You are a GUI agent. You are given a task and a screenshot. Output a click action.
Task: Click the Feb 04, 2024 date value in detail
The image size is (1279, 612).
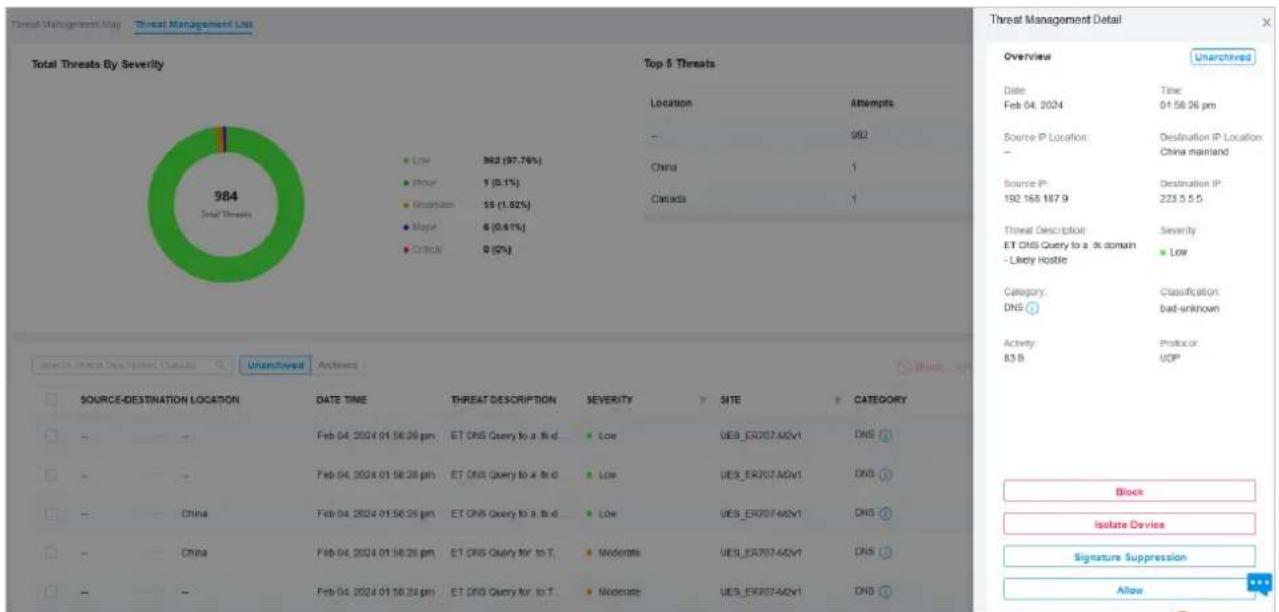click(1033, 103)
